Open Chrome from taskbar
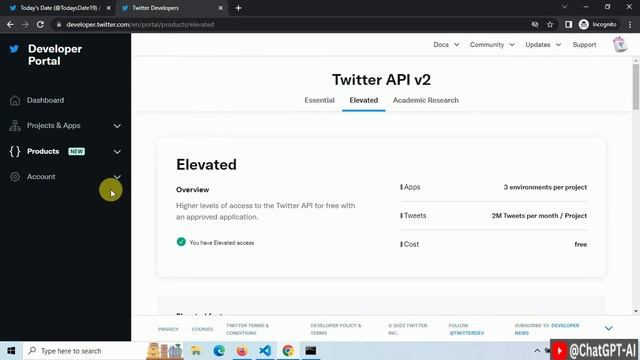Viewport: 640px width, 360px height. [x=288, y=351]
